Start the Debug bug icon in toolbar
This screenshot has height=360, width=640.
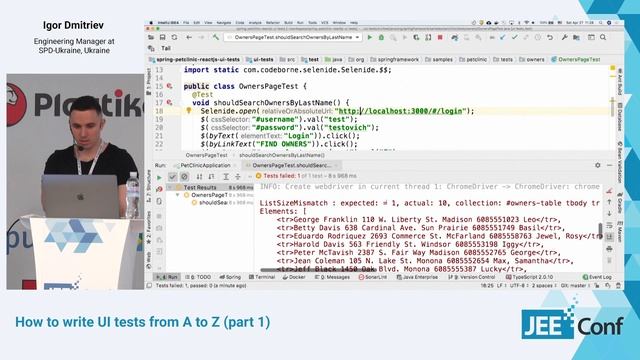(381, 38)
